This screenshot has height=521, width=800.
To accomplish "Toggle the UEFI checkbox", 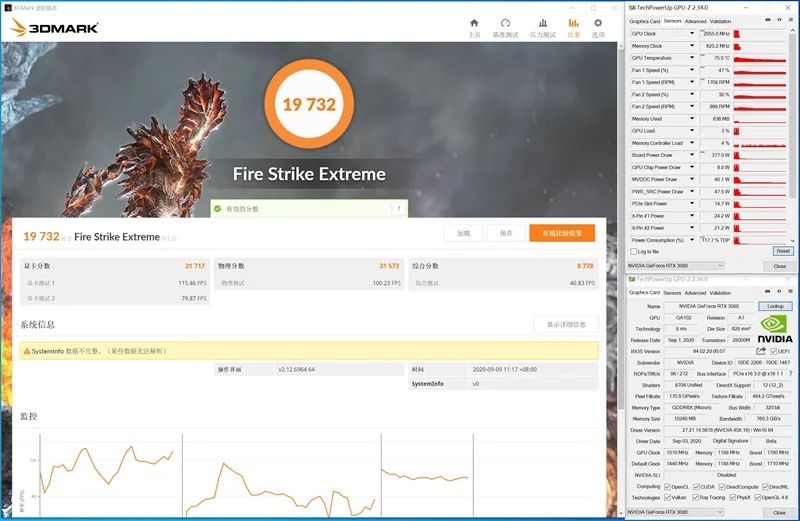I will coord(774,352).
